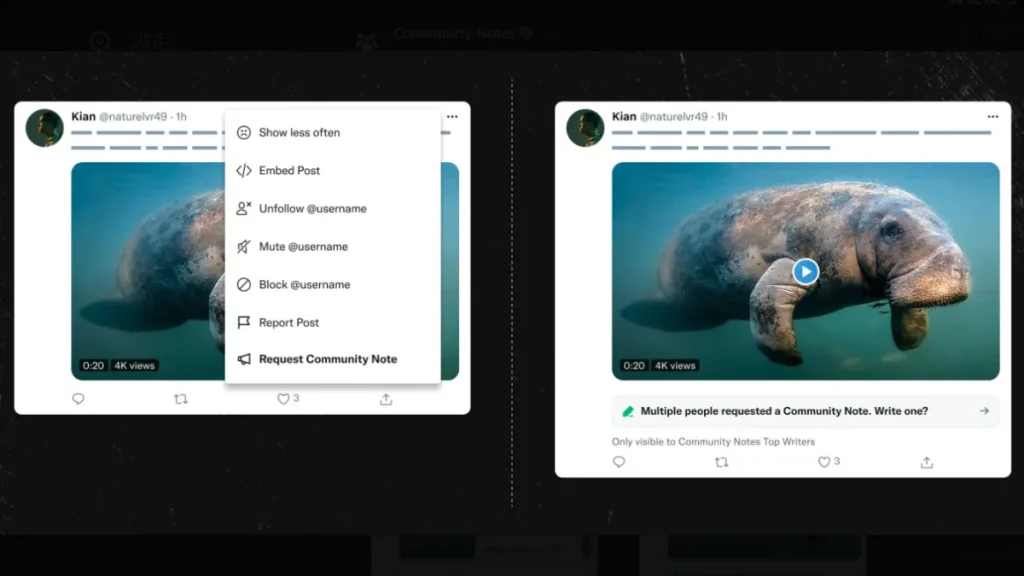Image resolution: width=1024 pixels, height=576 pixels.
Task: Click Kian's profile avatar picture
Action: pos(43,127)
